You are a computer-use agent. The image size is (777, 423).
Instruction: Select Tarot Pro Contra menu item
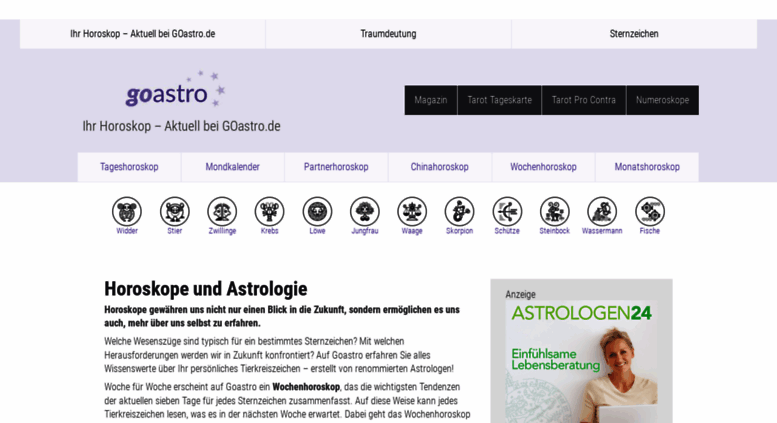[584, 100]
